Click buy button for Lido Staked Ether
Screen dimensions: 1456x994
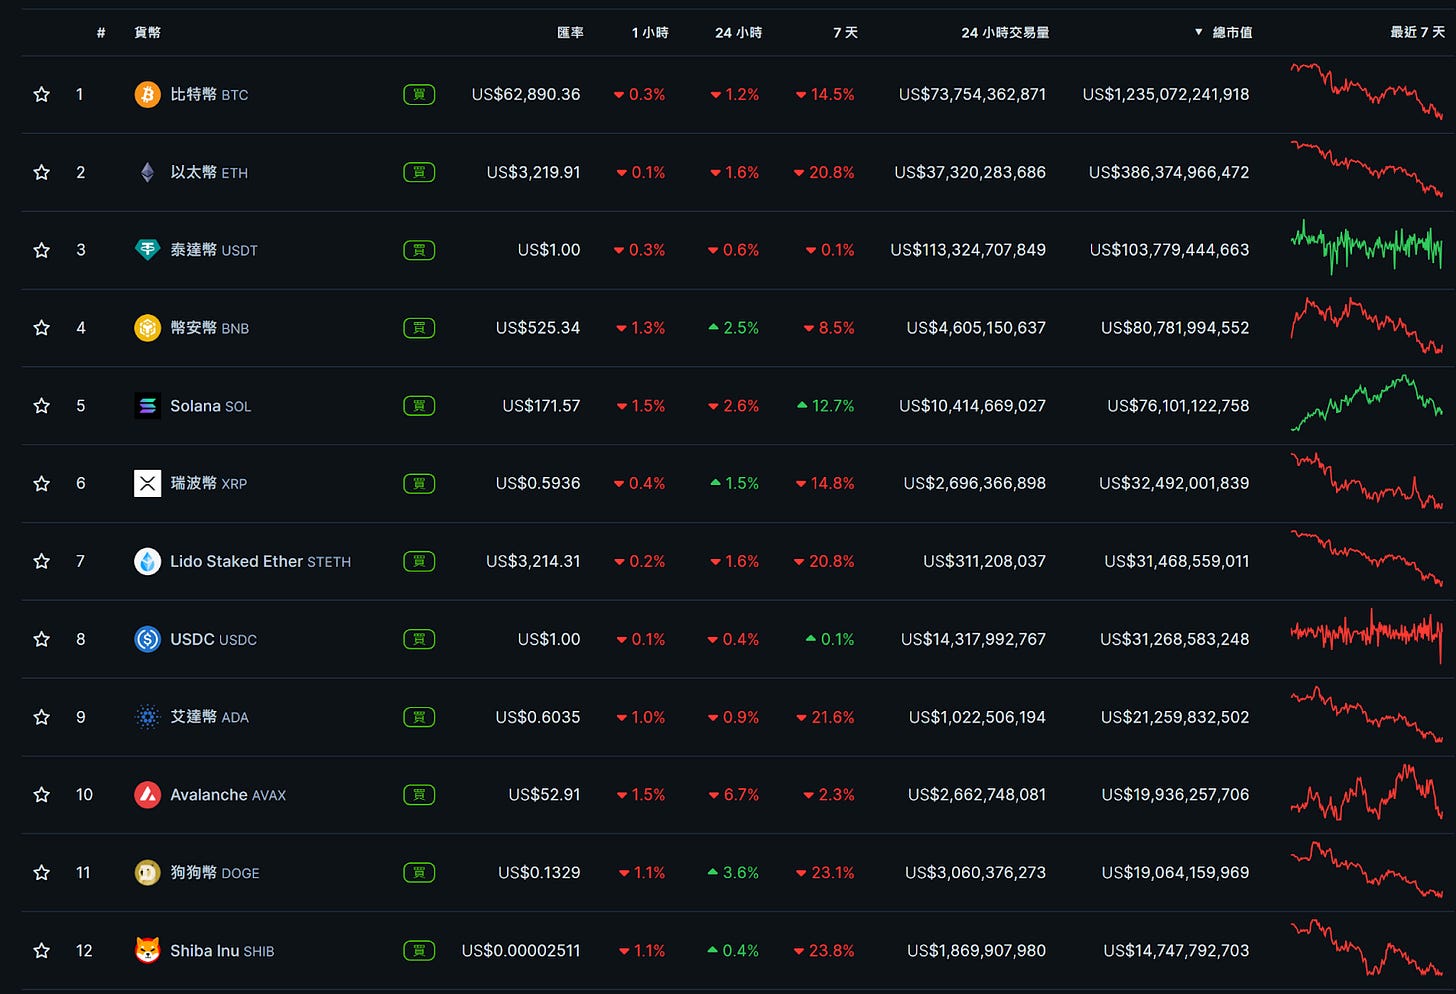click(x=419, y=561)
